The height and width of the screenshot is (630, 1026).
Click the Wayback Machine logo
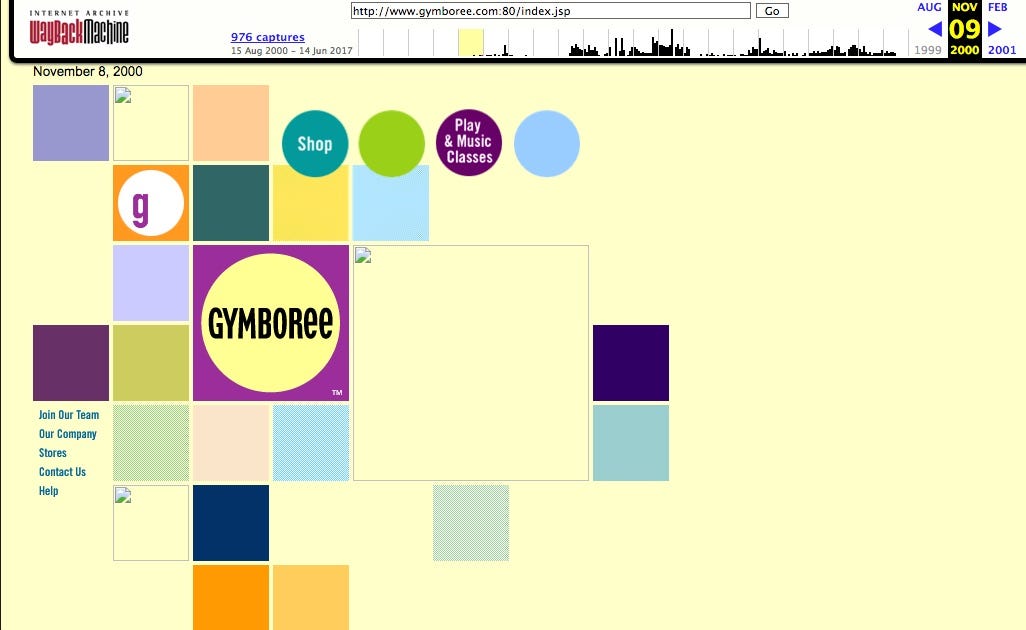pyautogui.click(x=79, y=27)
